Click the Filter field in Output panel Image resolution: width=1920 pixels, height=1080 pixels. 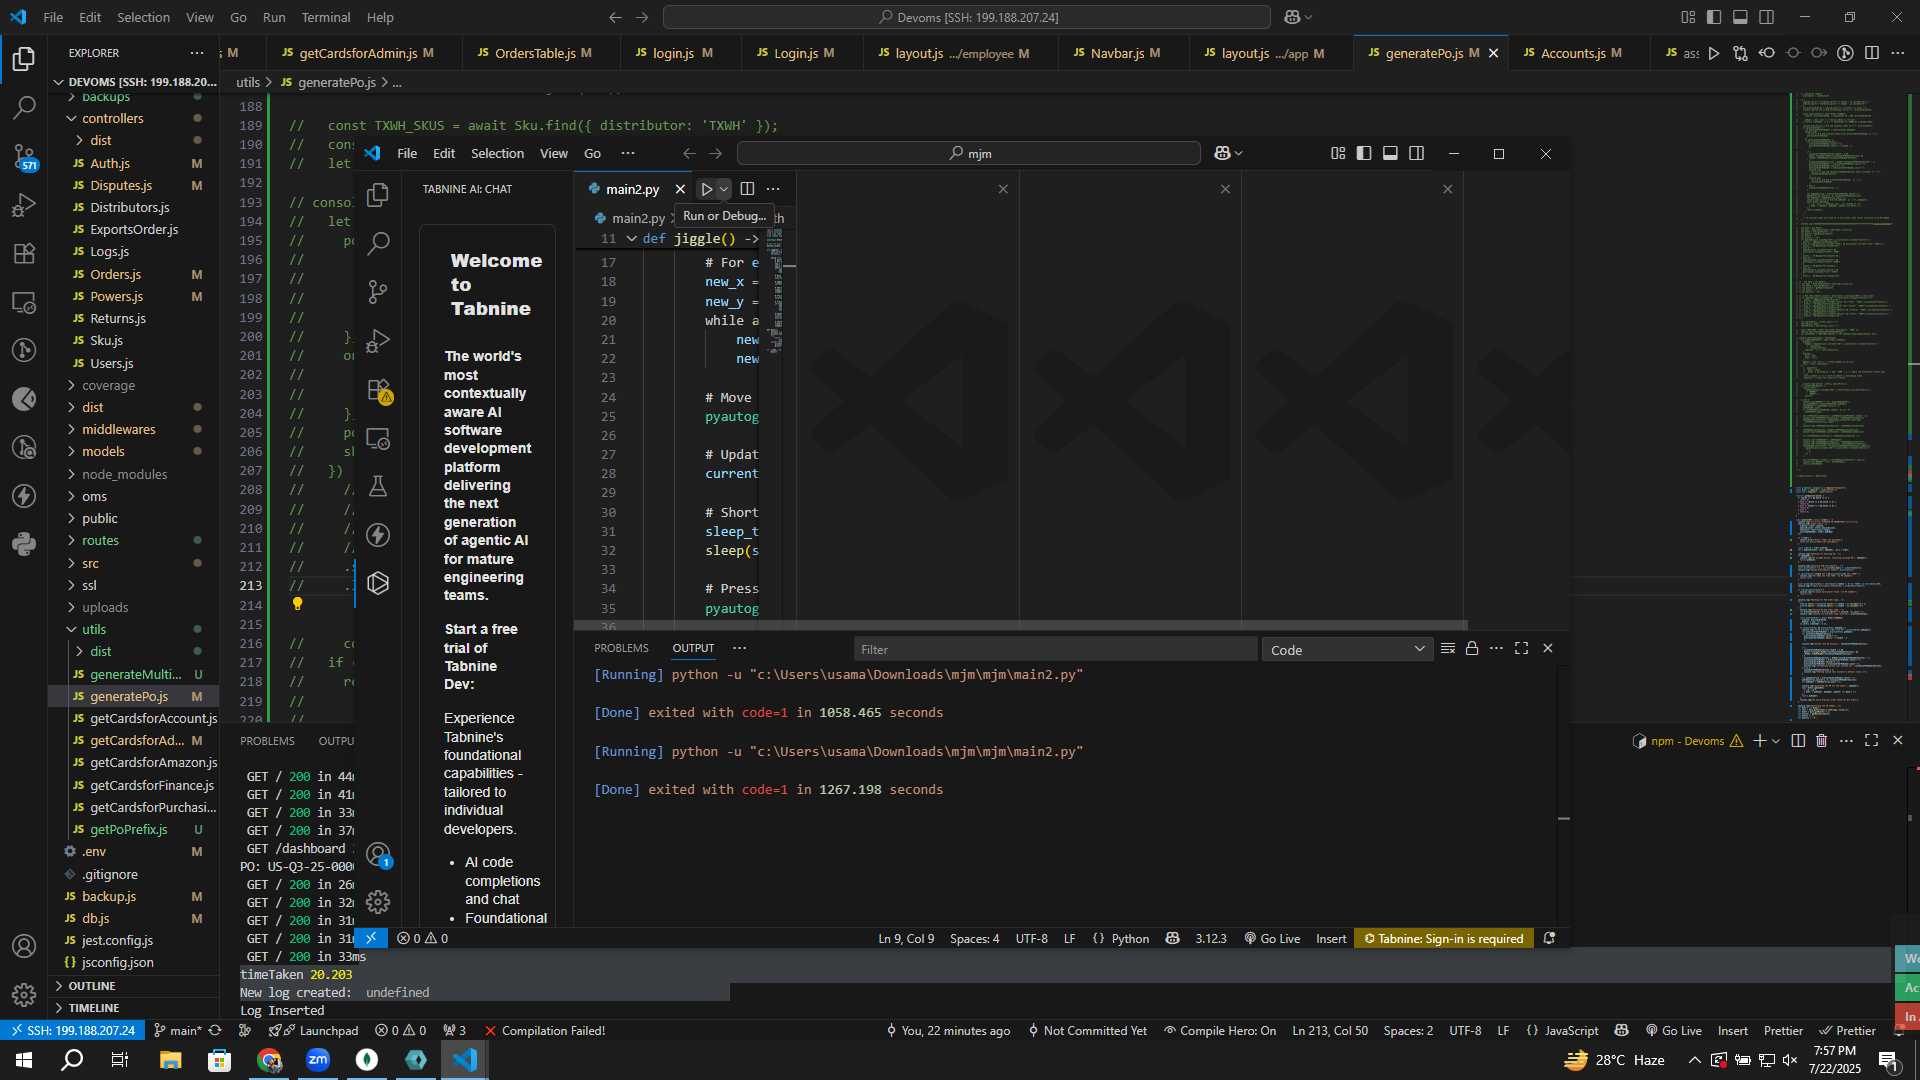tap(1055, 650)
